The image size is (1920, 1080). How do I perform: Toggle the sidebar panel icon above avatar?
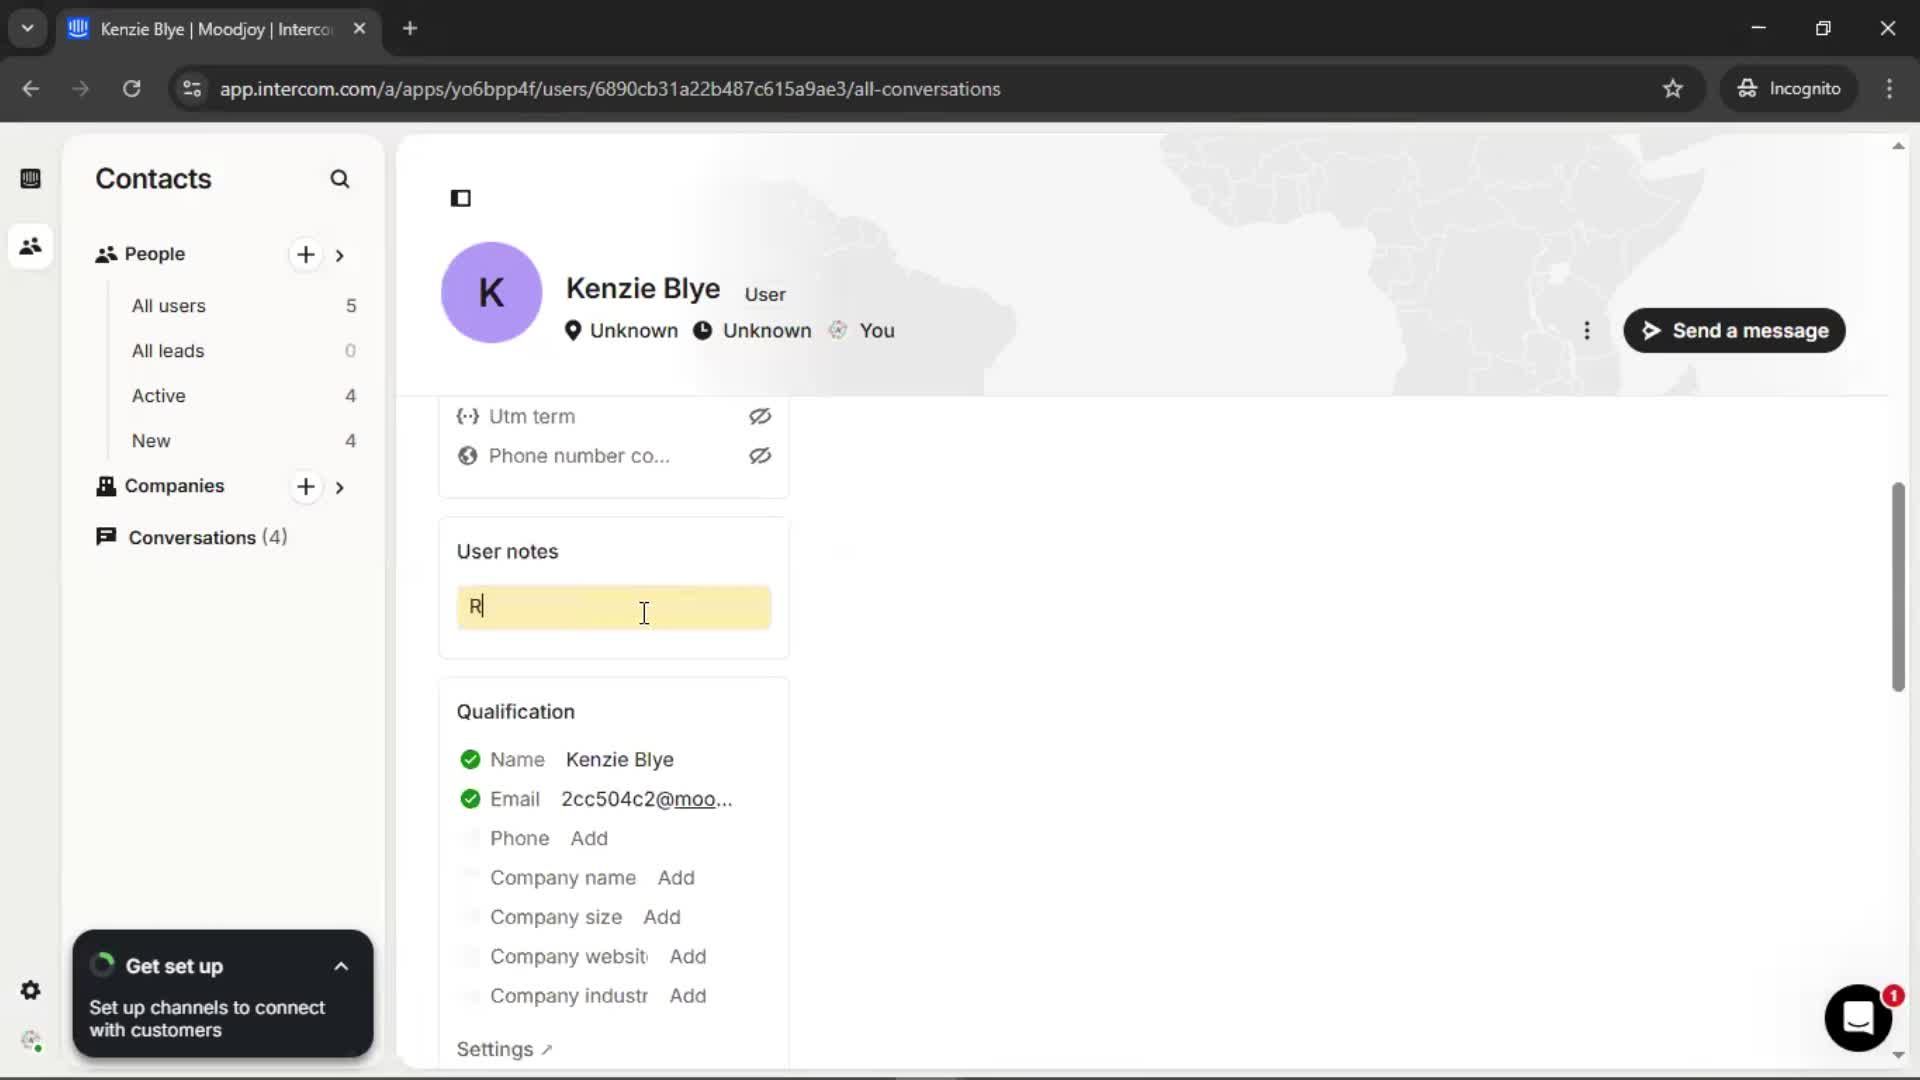click(x=460, y=198)
